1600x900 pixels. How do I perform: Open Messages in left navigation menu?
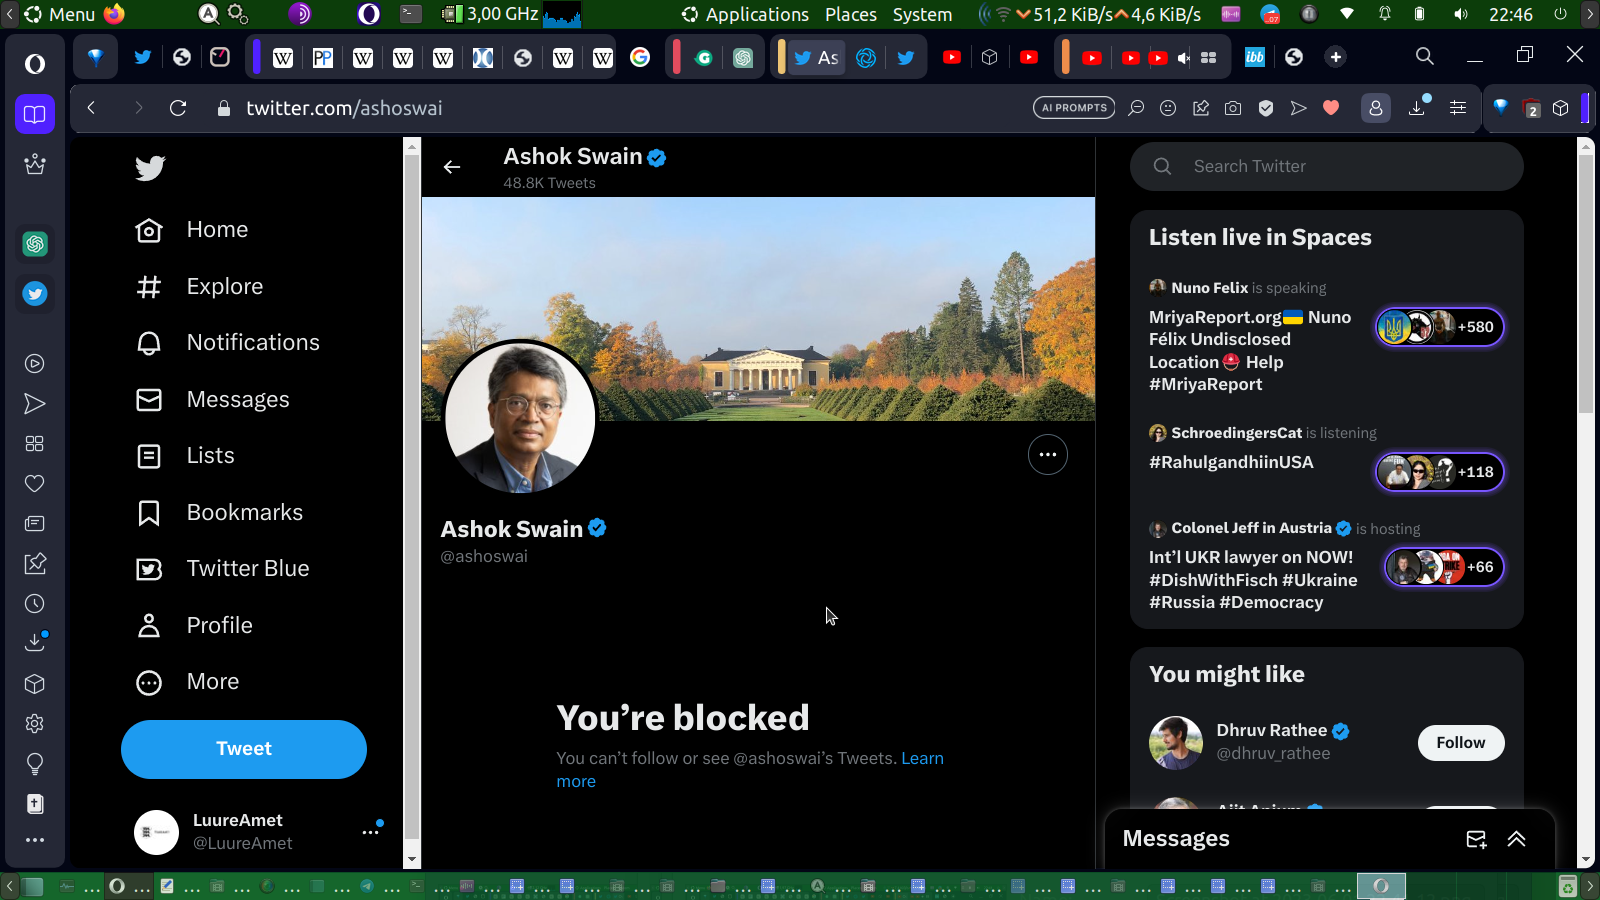point(212,400)
